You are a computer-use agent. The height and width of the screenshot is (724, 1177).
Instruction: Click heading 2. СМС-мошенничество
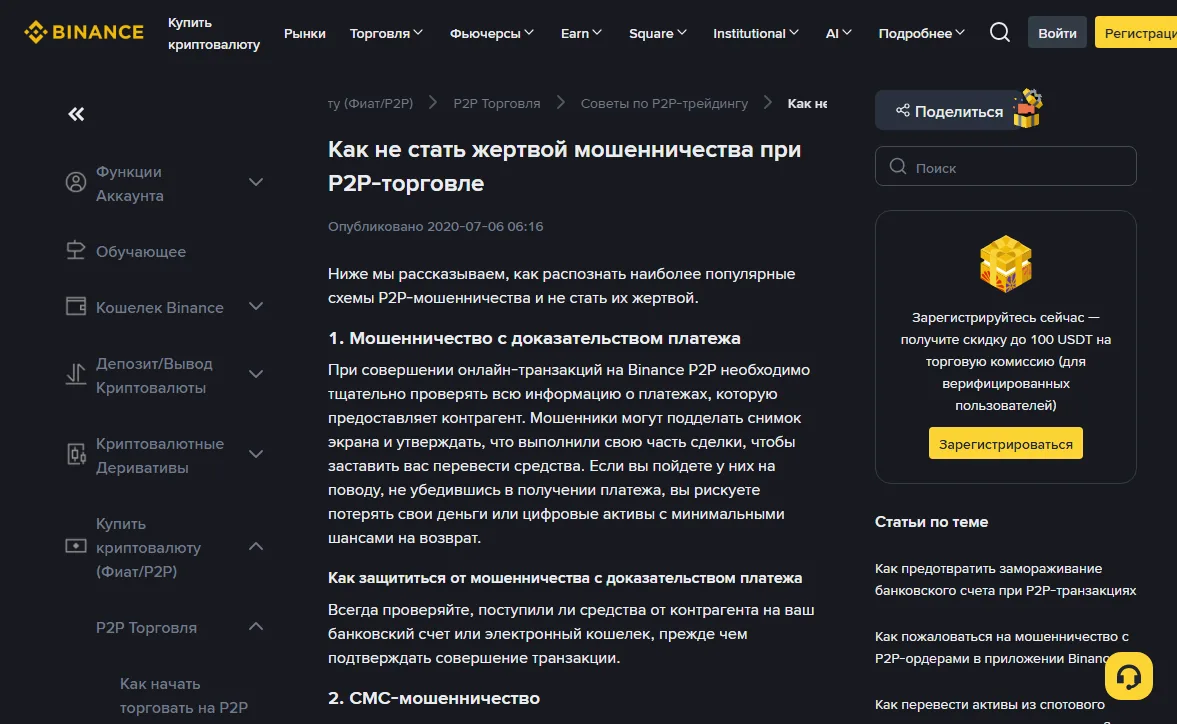click(434, 698)
